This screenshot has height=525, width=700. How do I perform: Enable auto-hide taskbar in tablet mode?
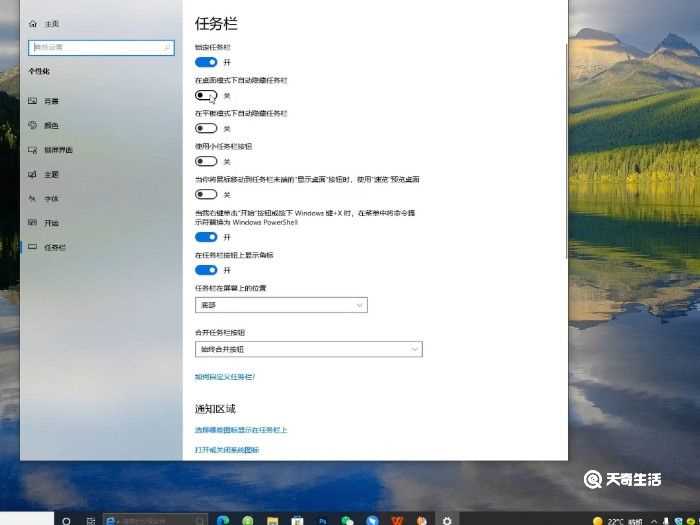pos(206,128)
